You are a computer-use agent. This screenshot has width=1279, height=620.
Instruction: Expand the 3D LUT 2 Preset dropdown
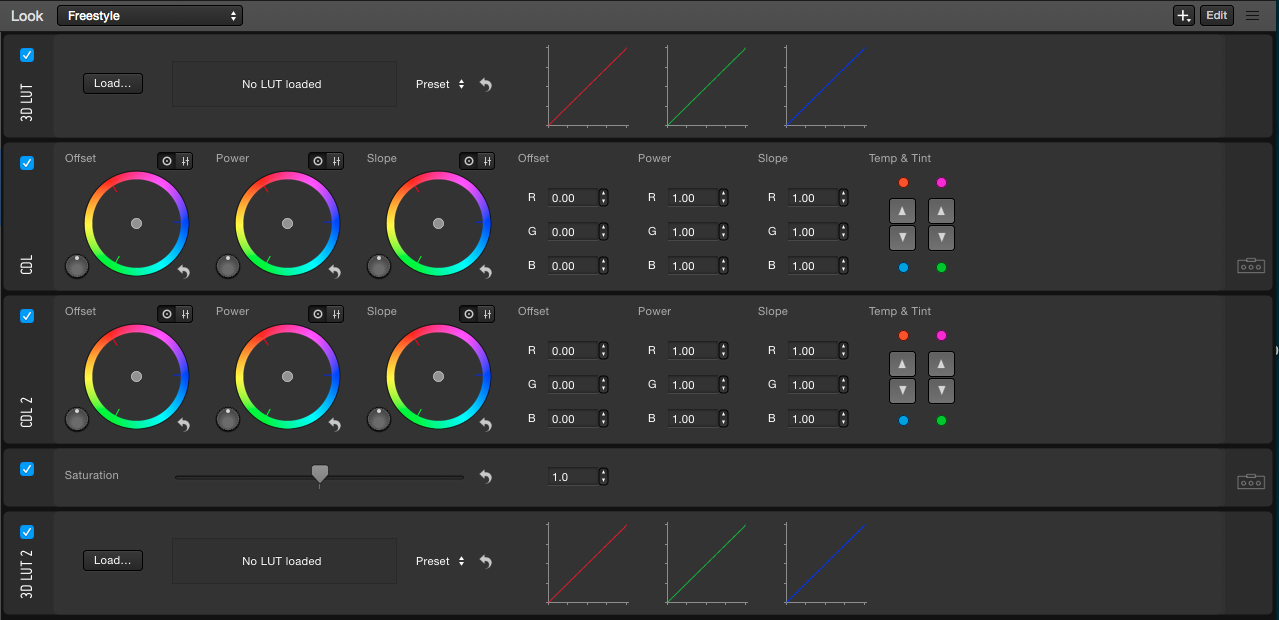click(441, 562)
